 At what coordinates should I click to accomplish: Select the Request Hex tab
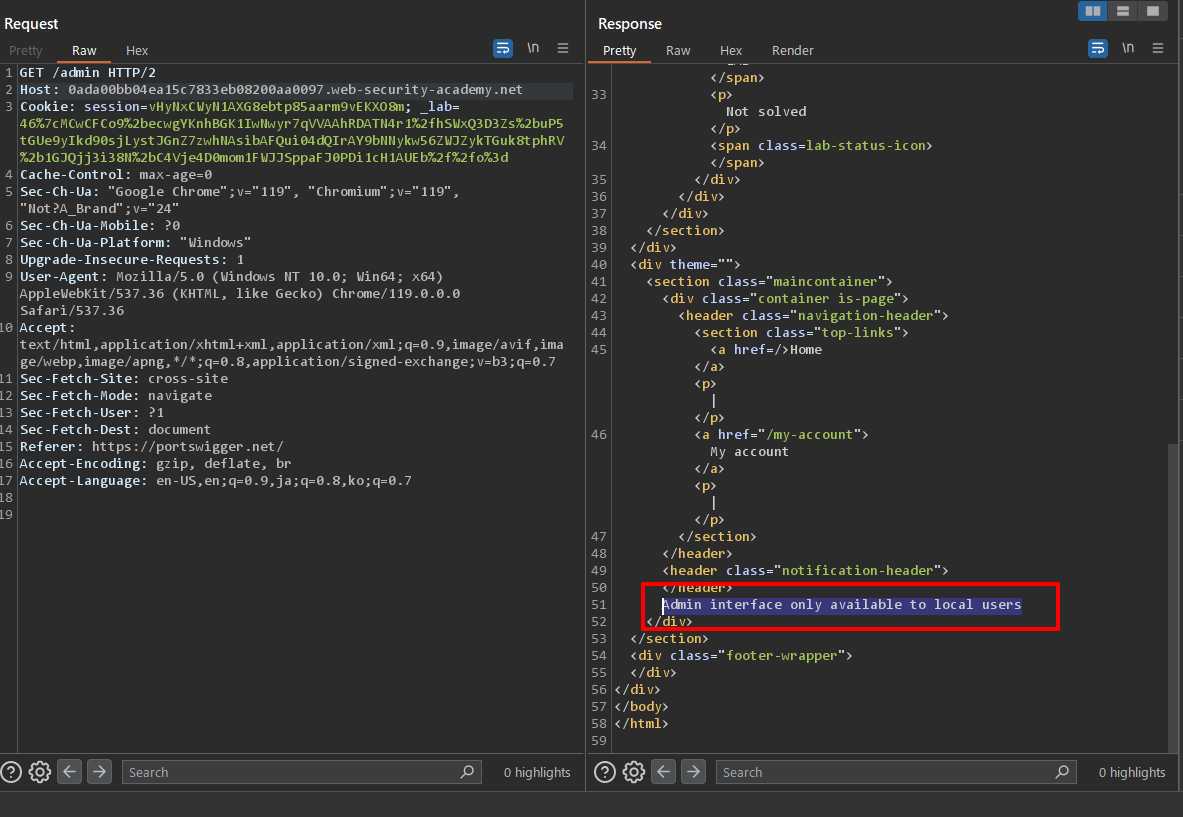(137, 51)
